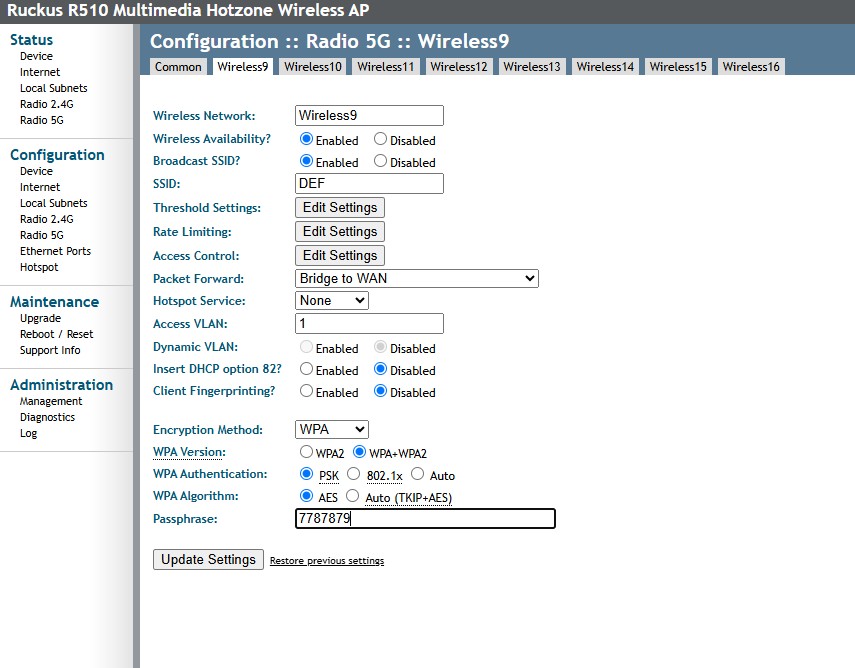Viewport: 855px width, 668px height.
Task: Edit Threshold Settings
Action: pos(340,208)
